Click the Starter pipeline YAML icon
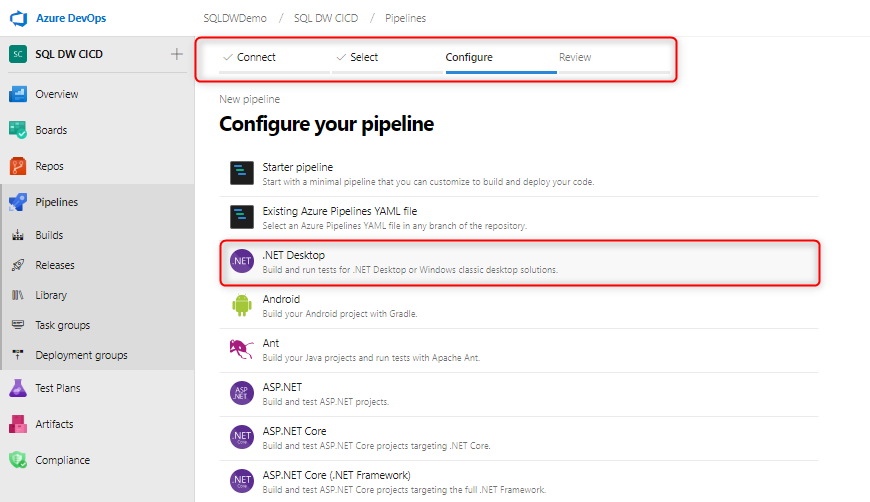The width and height of the screenshot is (870, 502). [242, 173]
